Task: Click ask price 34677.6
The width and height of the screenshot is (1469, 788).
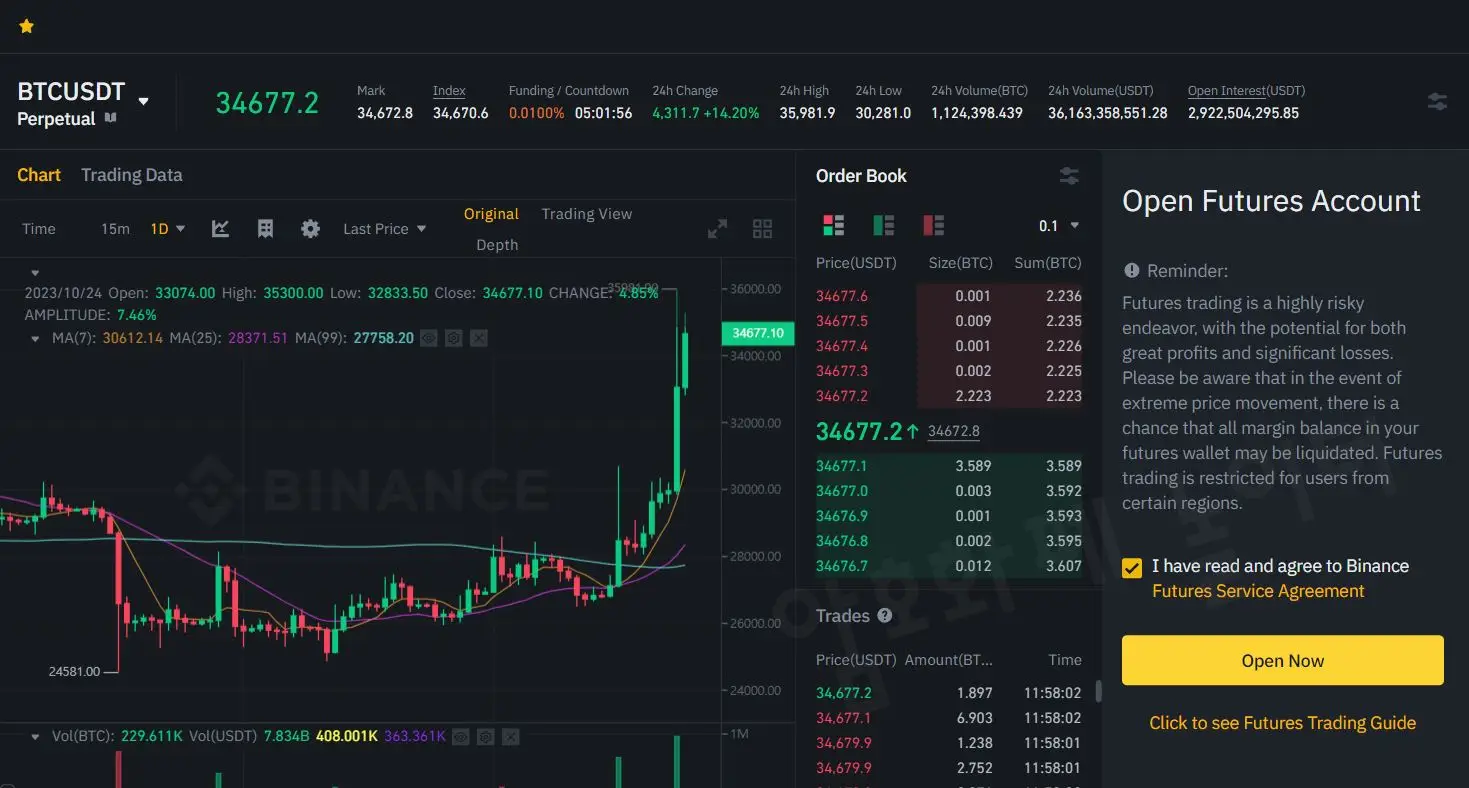Action: tap(842, 296)
